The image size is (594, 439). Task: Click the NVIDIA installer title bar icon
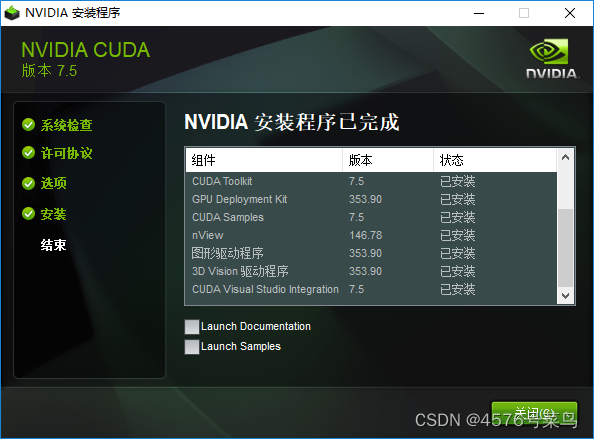coord(12,13)
